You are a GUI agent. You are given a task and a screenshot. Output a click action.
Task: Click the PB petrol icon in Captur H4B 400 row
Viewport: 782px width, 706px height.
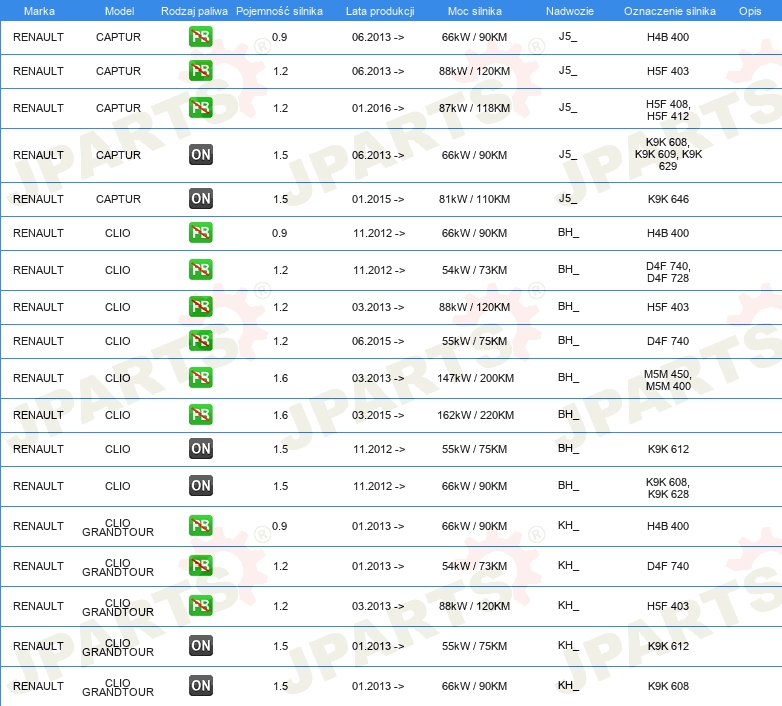(x=201, y=37)
